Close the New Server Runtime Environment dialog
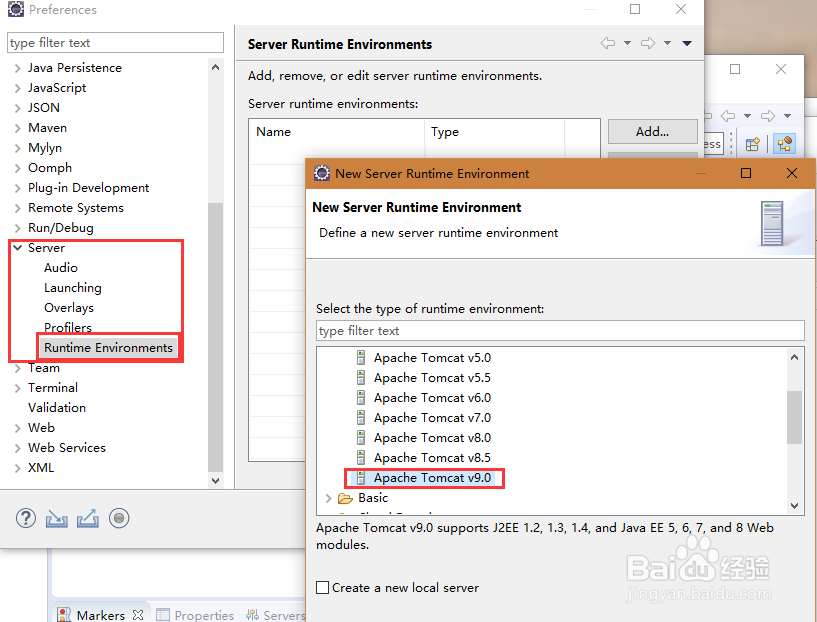 pos(791,173)
